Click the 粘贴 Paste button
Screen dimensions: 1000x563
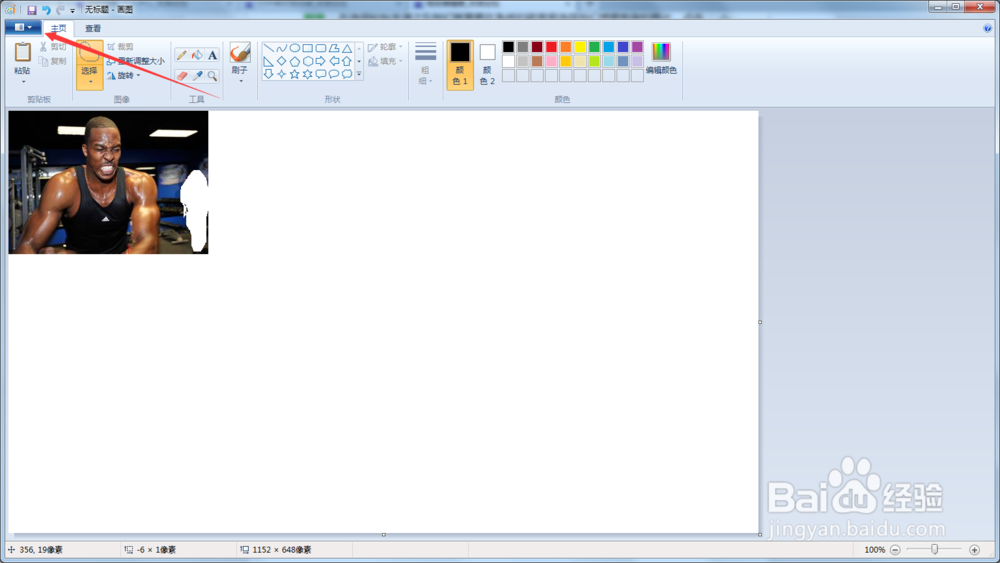point(23,59)
